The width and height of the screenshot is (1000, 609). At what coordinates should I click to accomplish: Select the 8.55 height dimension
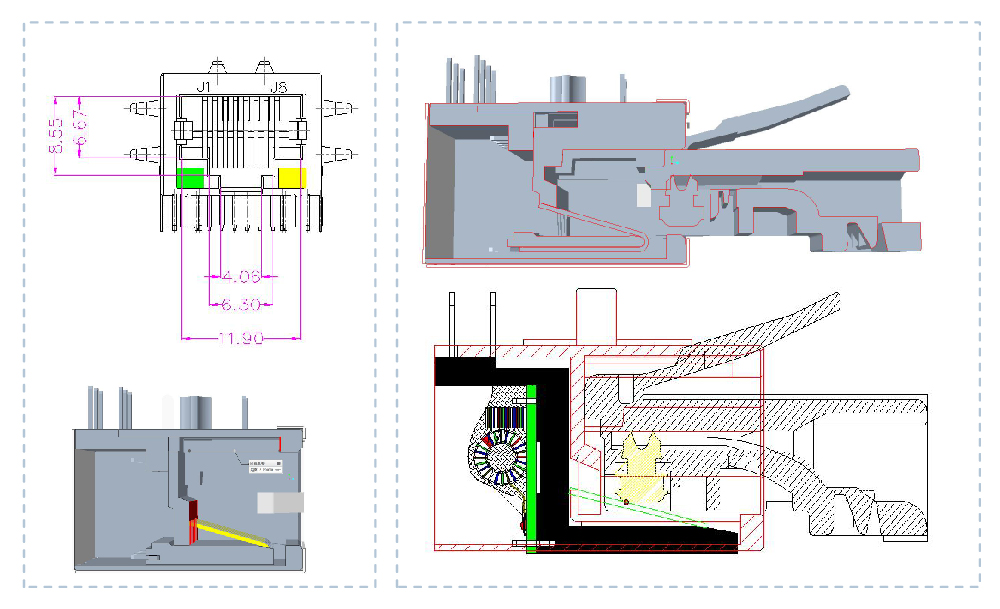57,135
